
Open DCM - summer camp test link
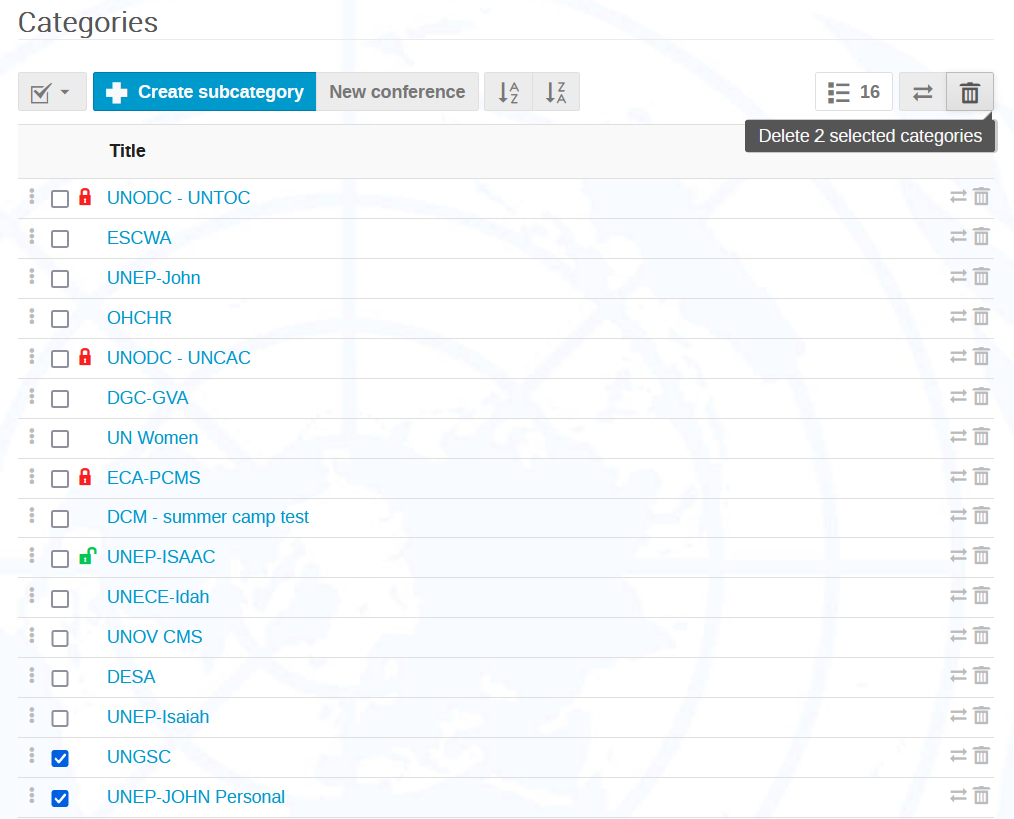[208, 518]
